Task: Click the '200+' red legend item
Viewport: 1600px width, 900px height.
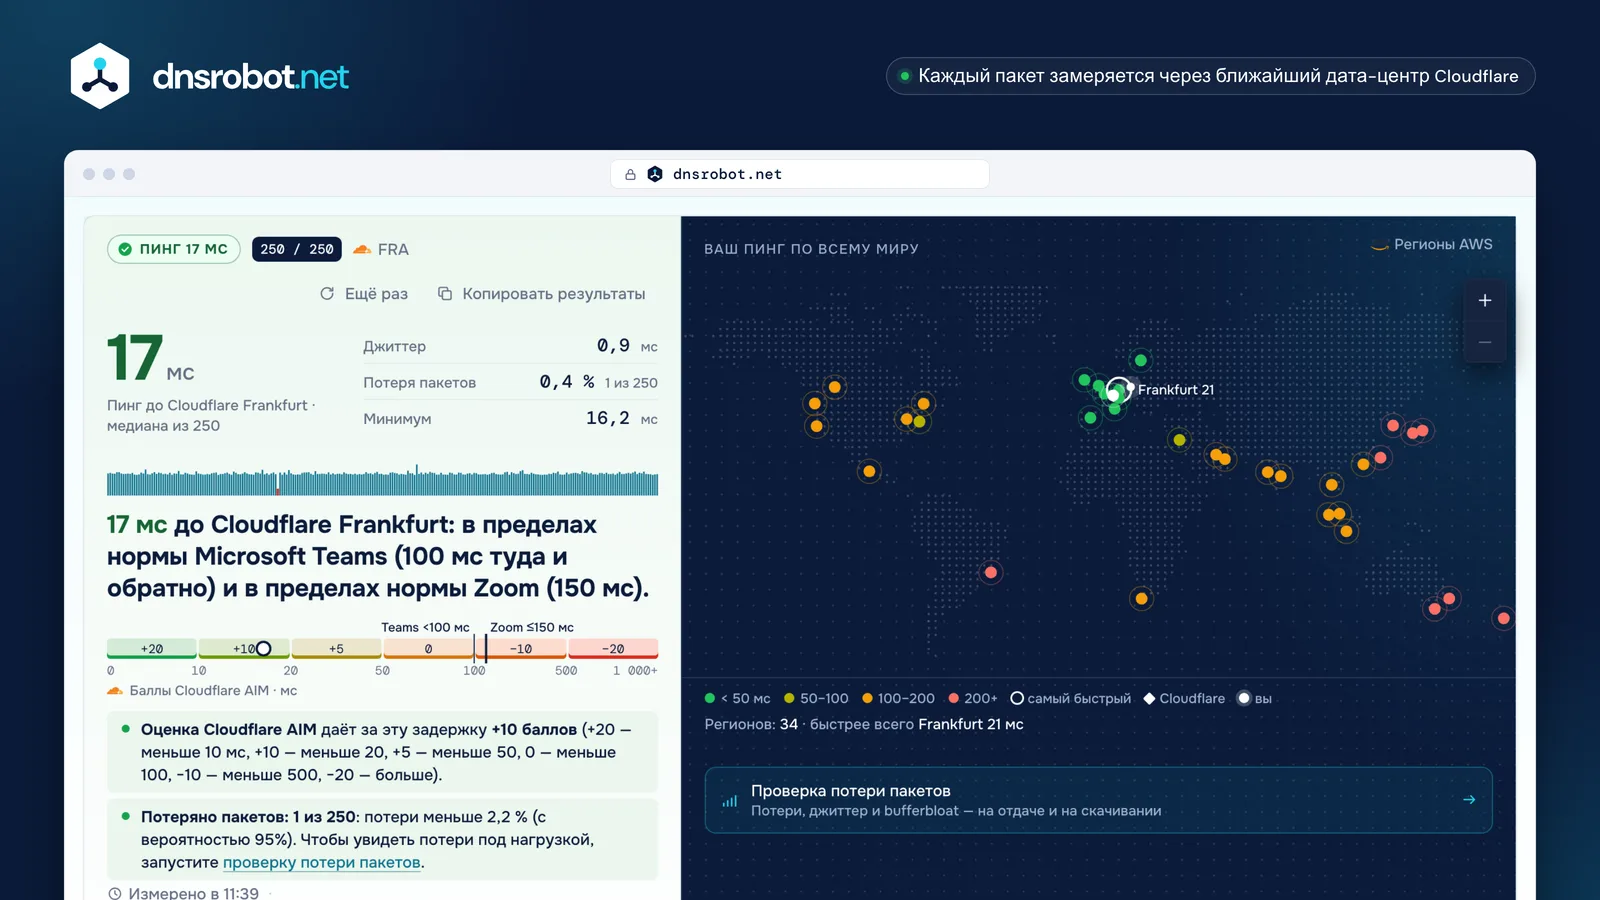Action: coord(973,698)
